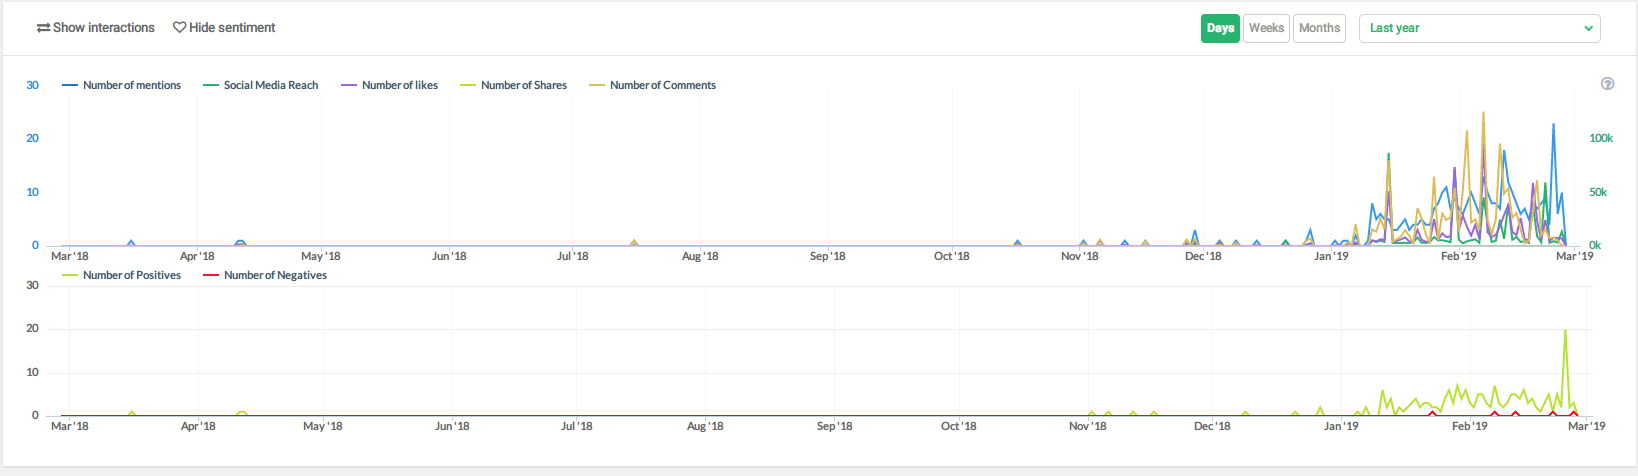
Task: Click the 50k right axis label
Action: 1598,192
